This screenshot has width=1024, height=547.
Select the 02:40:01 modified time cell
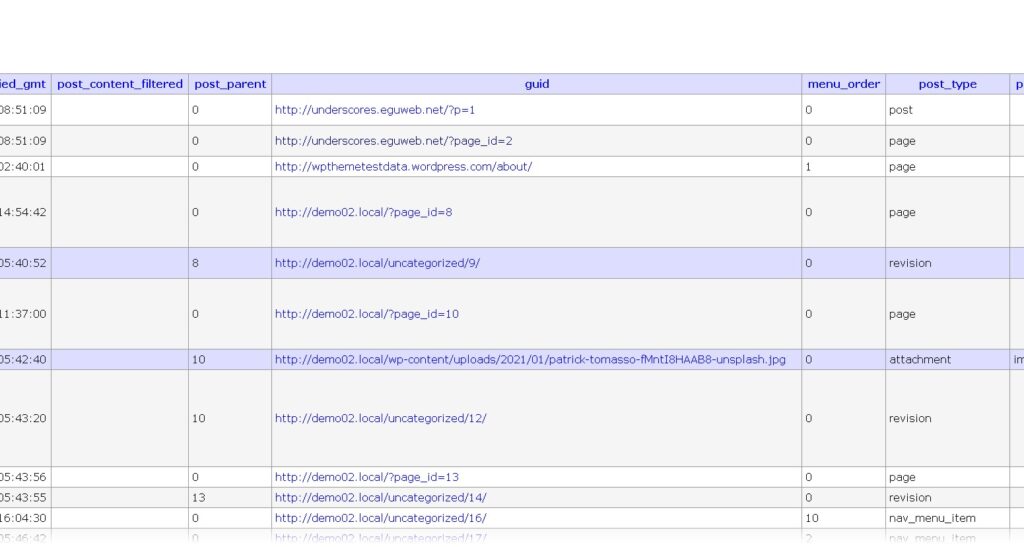point(24,167)
